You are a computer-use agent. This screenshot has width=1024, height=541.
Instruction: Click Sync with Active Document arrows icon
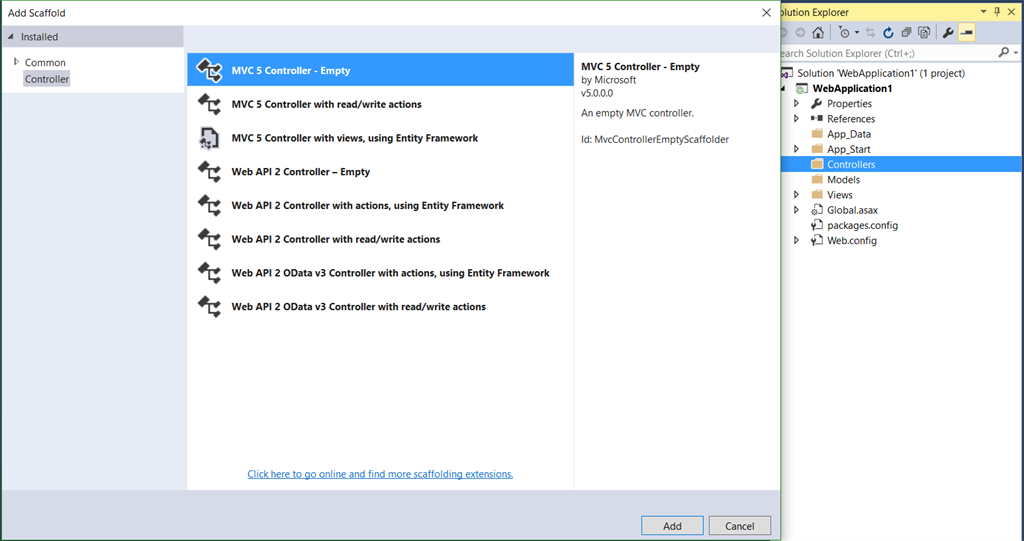click(870, 33)
